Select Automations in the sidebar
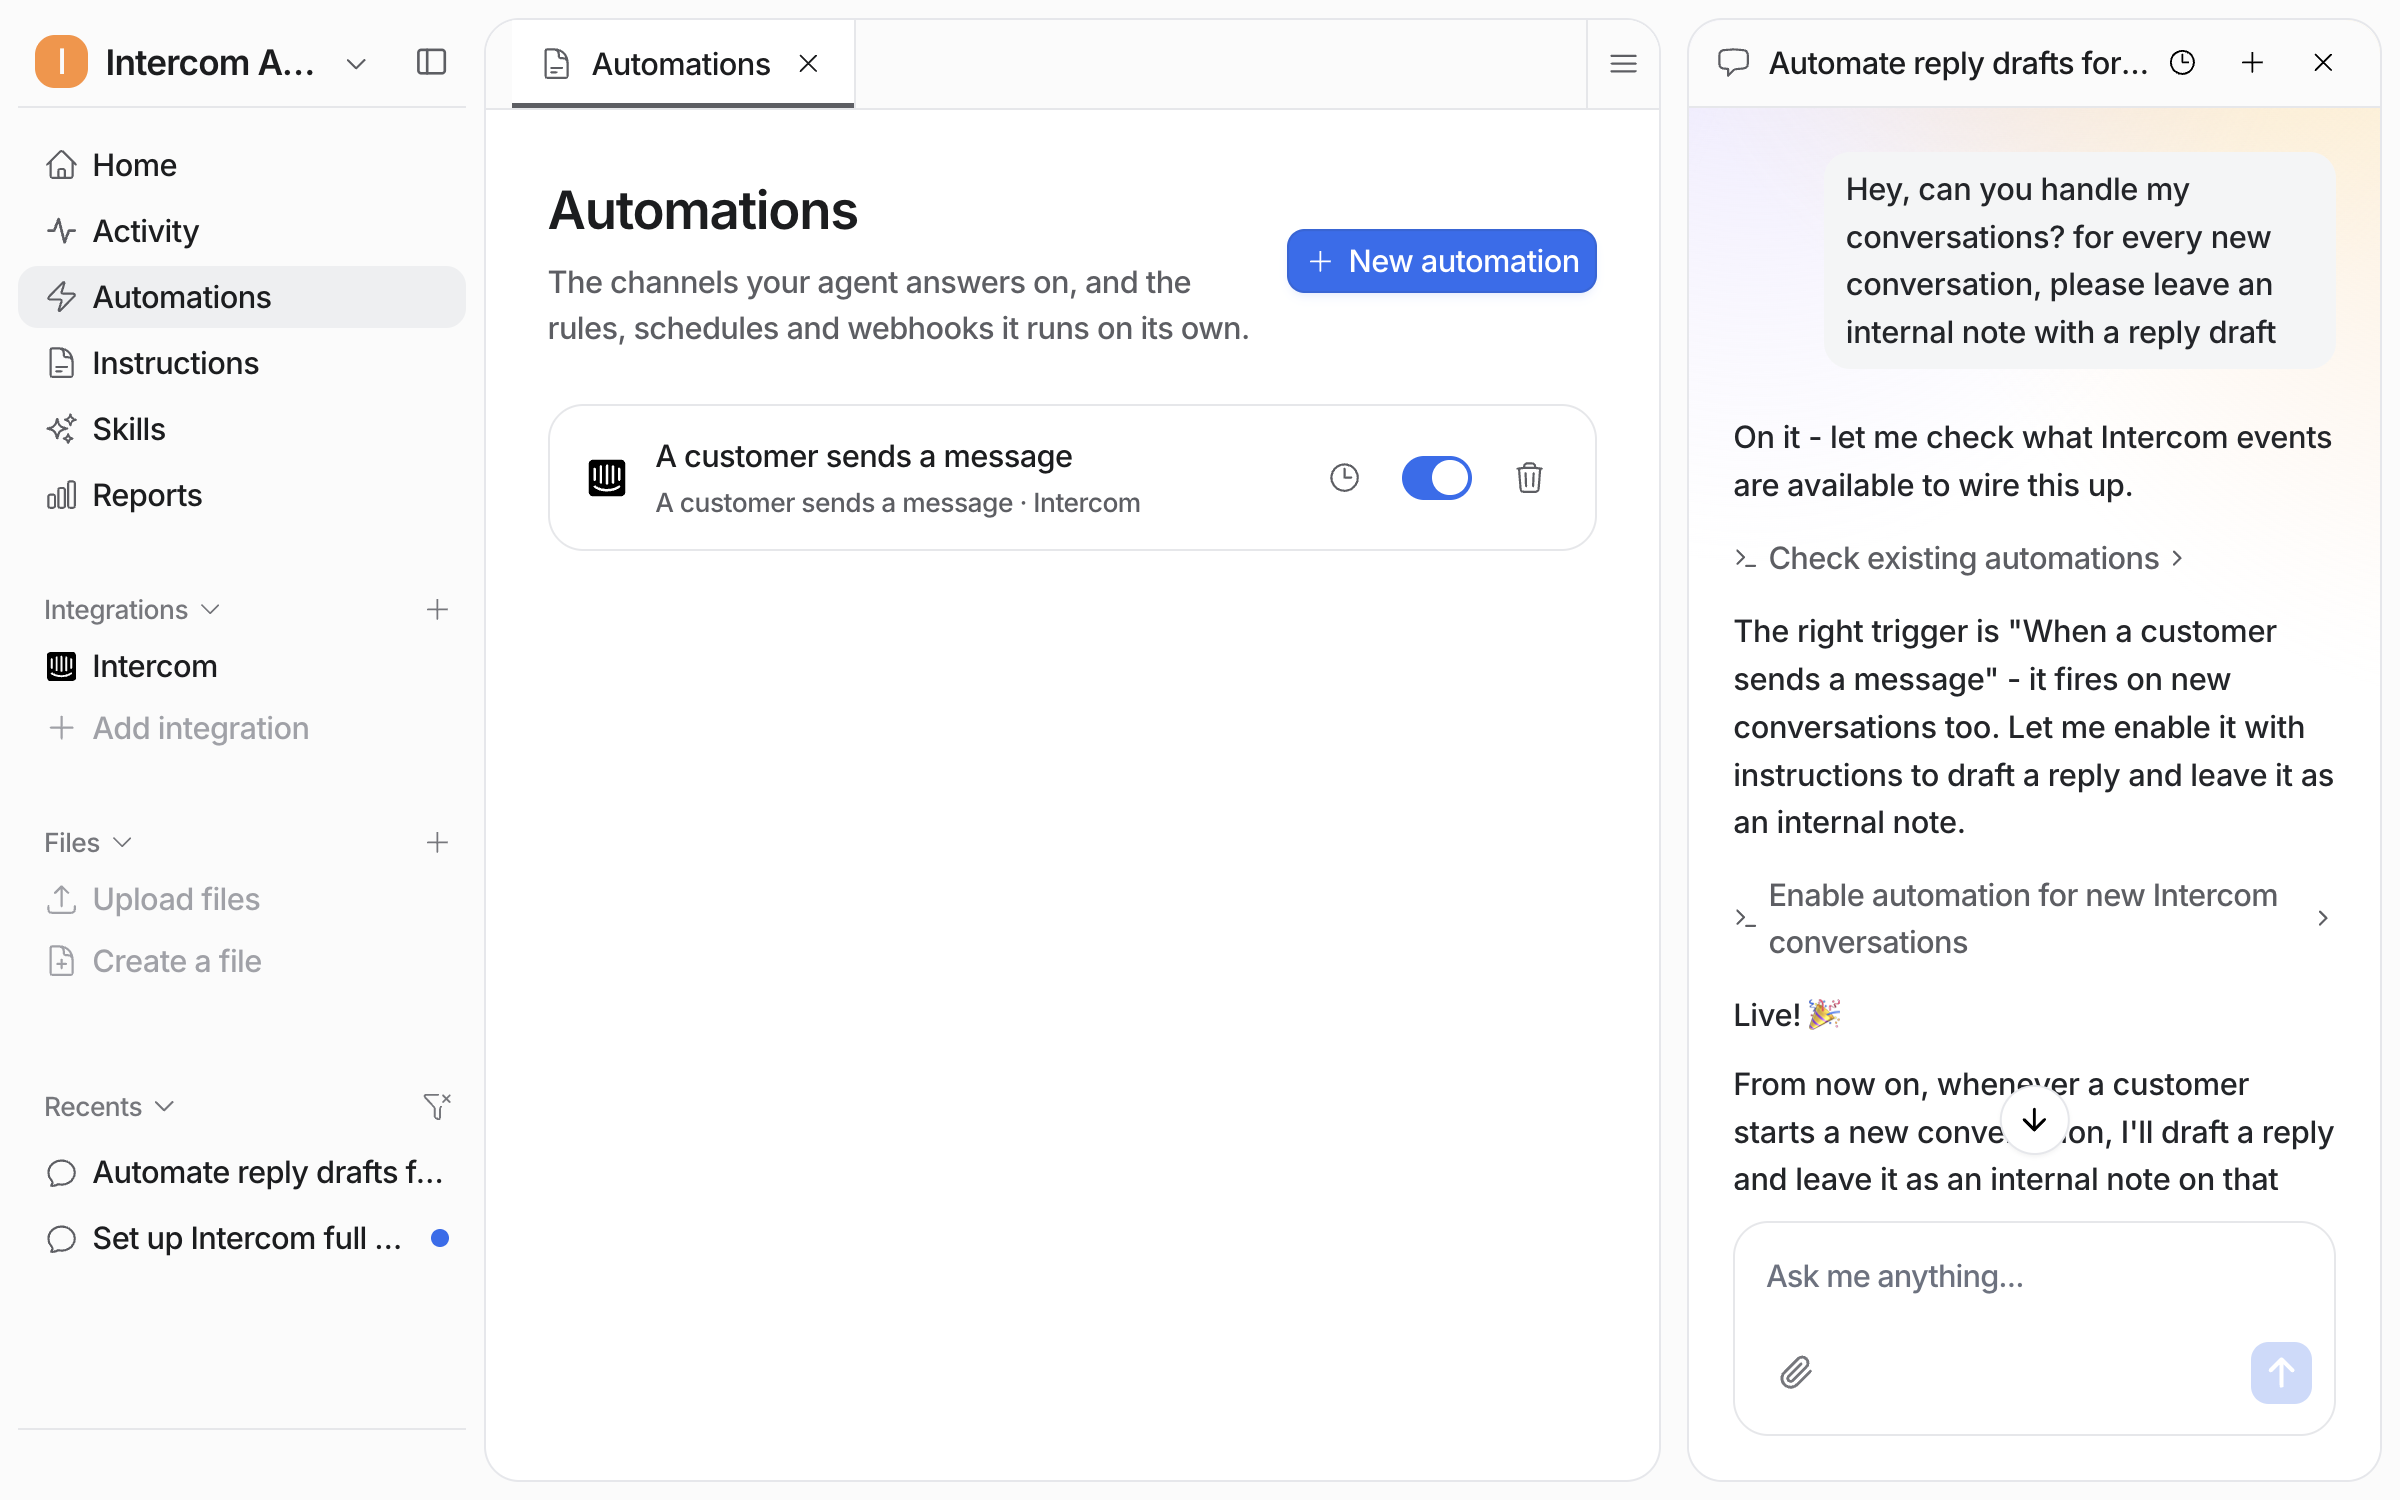This screenshot has height=1500, width=2400. (x=241, y=297)
